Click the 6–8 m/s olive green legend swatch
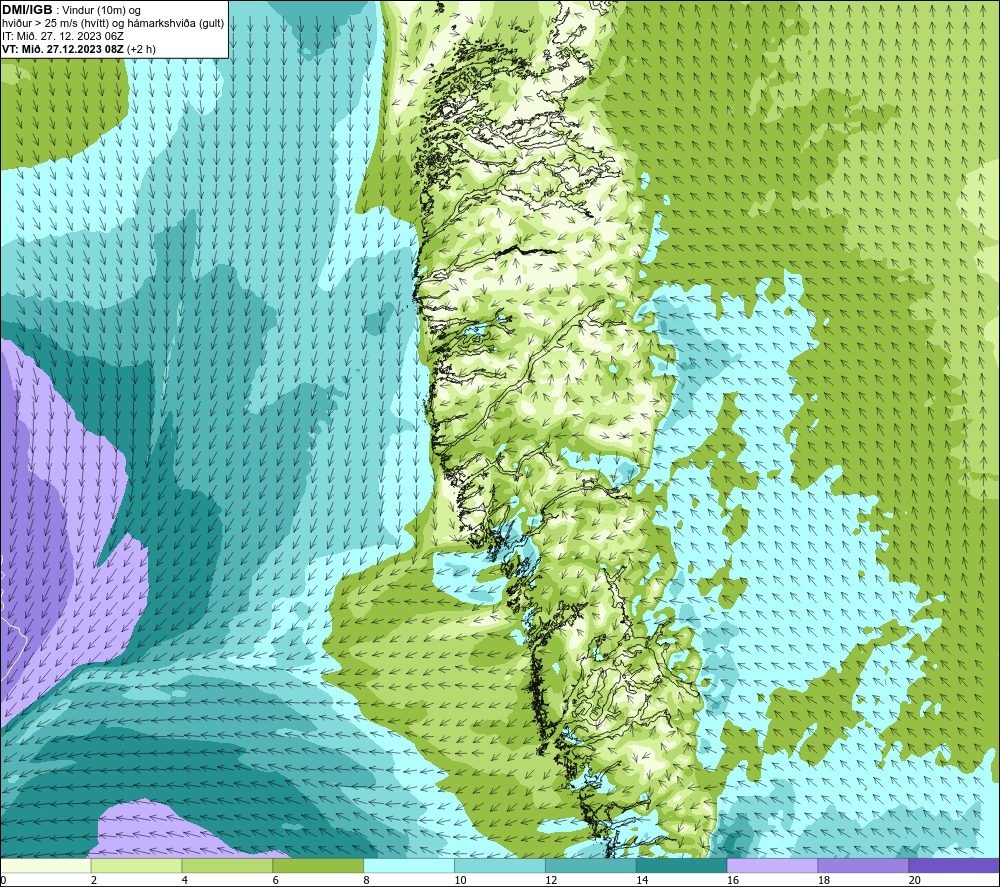Screen dimensions: 1000x887 click(x=318, y=865)
